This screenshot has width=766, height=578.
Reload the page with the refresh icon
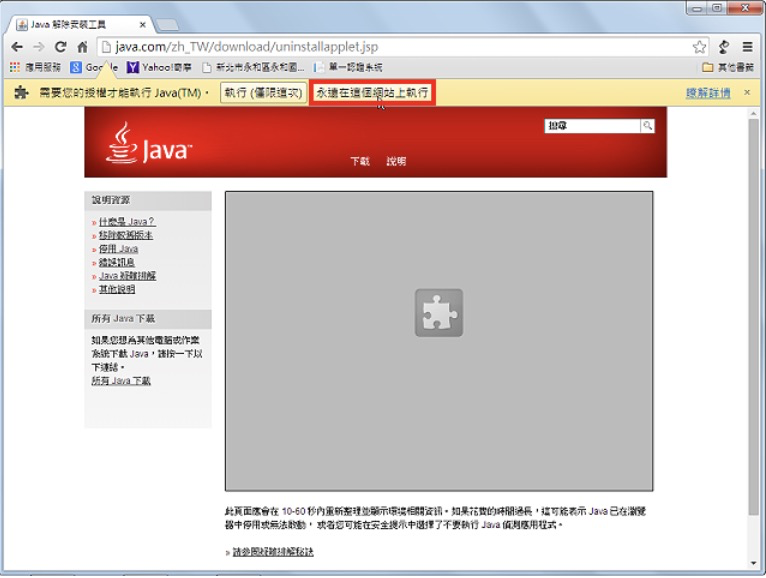point(61,47)
